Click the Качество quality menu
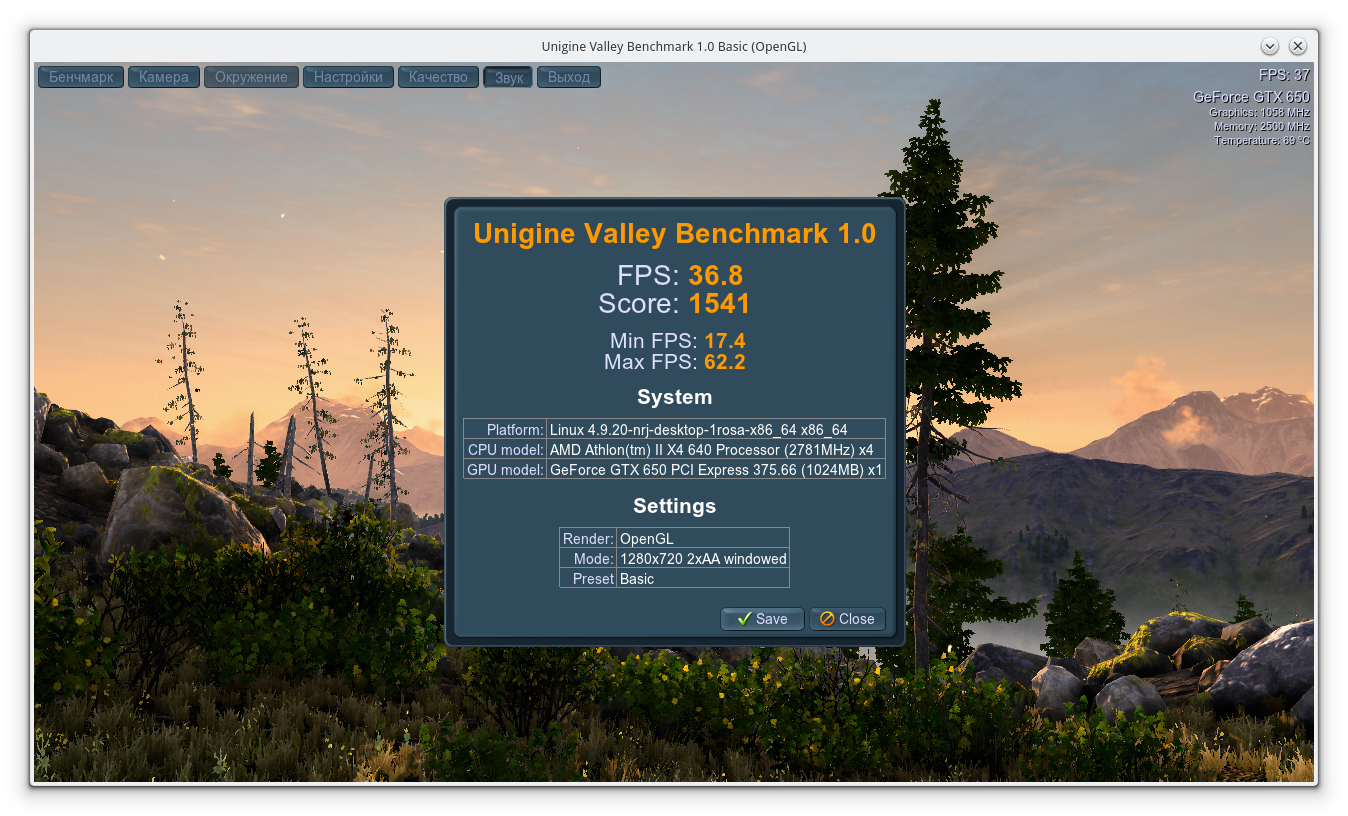 click(438, 77)
